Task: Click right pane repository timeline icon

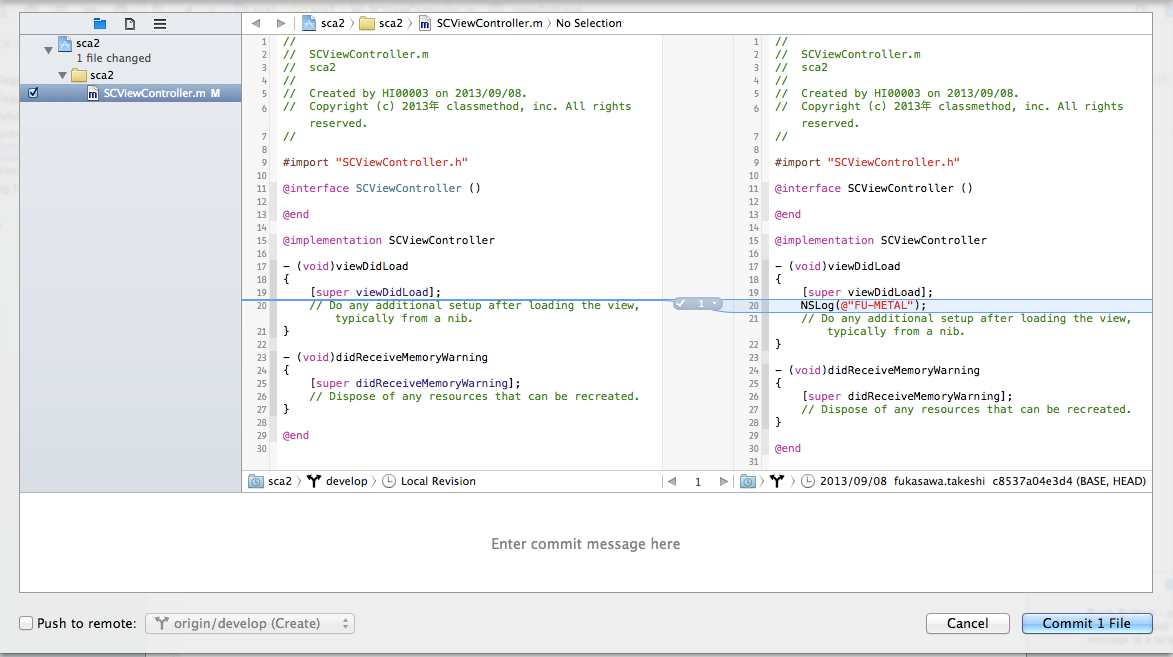Action: coord(747,481)
